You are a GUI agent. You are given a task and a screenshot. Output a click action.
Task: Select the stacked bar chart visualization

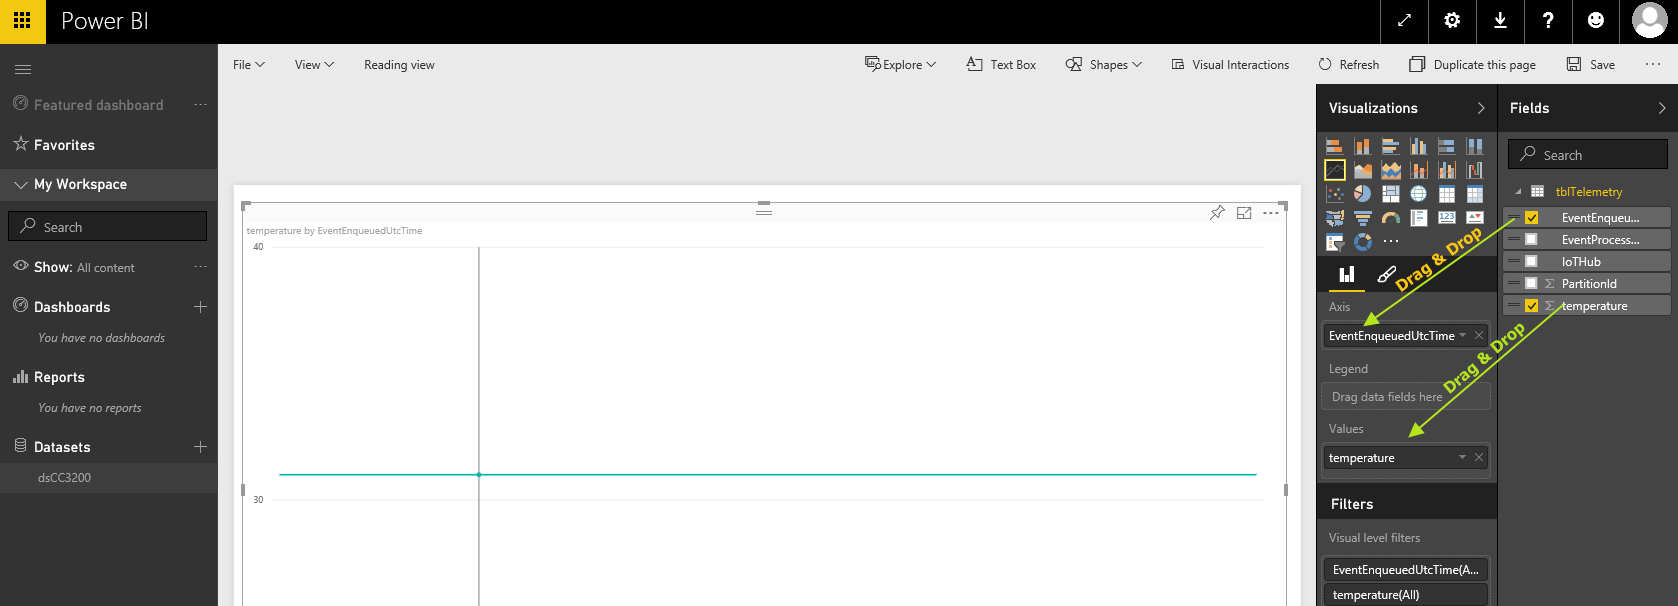1334,146
